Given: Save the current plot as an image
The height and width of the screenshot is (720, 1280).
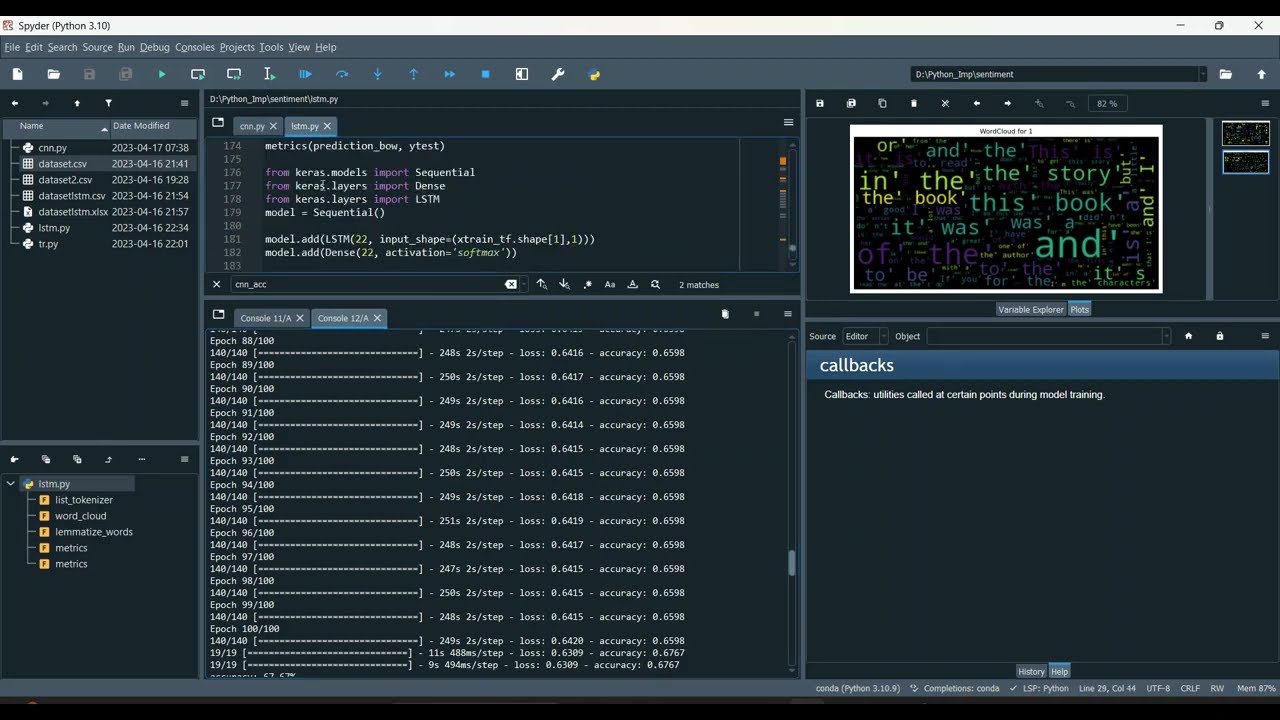Looking at the screenshot, I should click(x=820, y=103).
